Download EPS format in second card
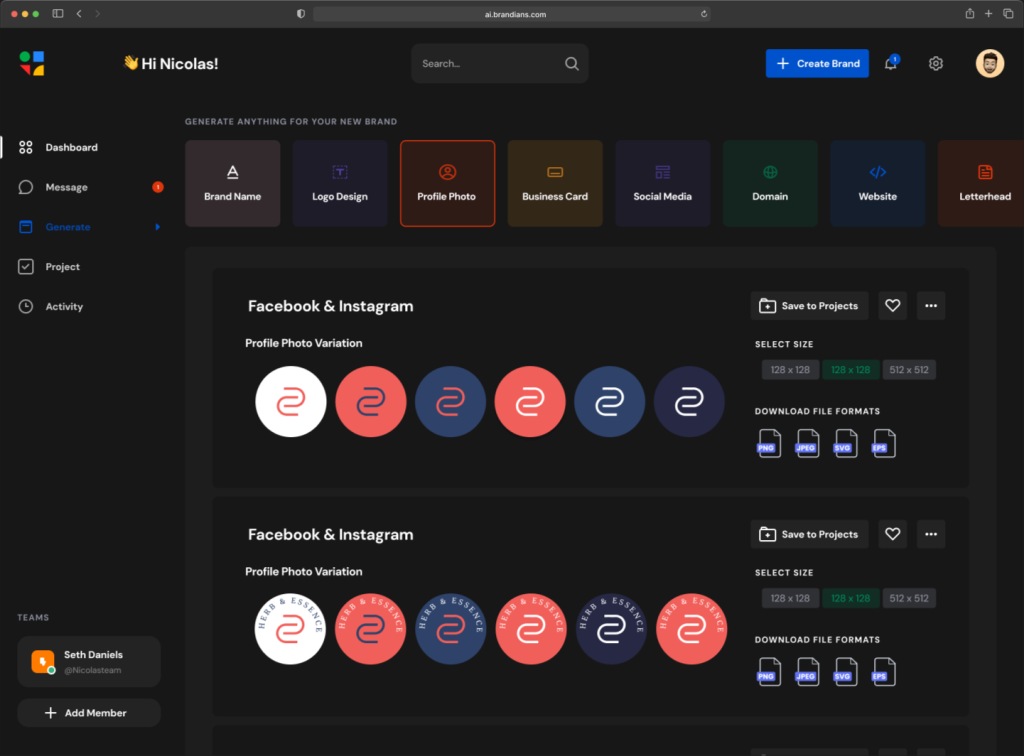Viewport: 1024px width, 756px height. [x=883, y=672]
